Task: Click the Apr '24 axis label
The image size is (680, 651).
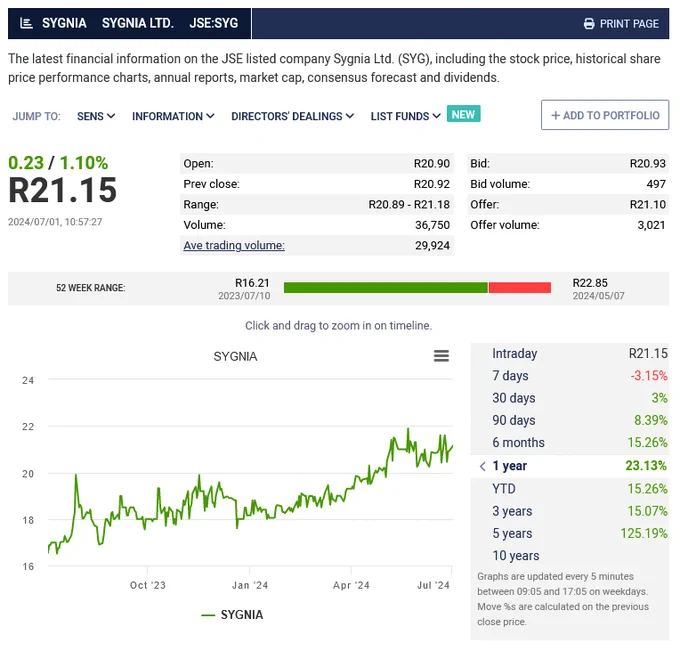Action: 351,586
